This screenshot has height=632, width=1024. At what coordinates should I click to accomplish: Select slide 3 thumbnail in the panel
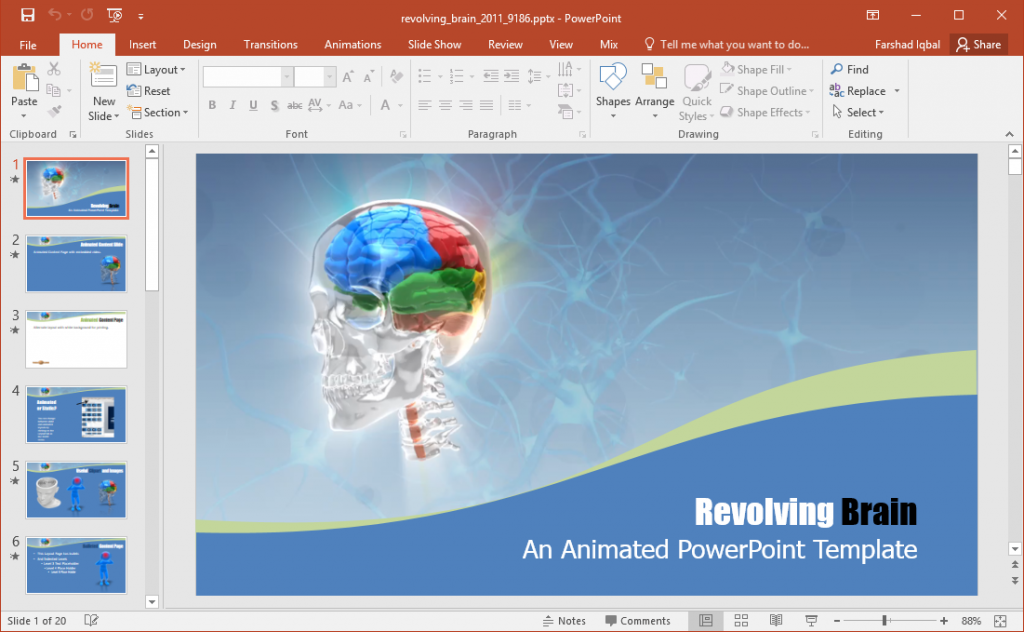coord(76,339)
